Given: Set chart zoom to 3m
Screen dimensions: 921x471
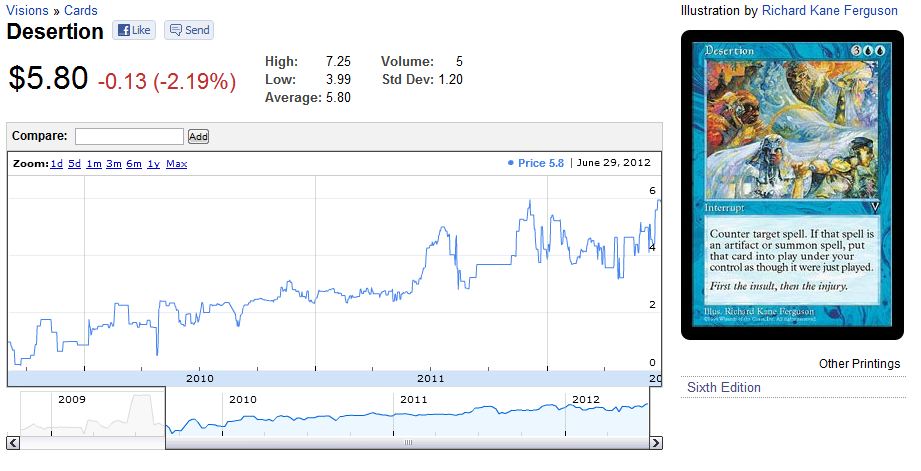Looking at the screenshot, I should [114, 164].
